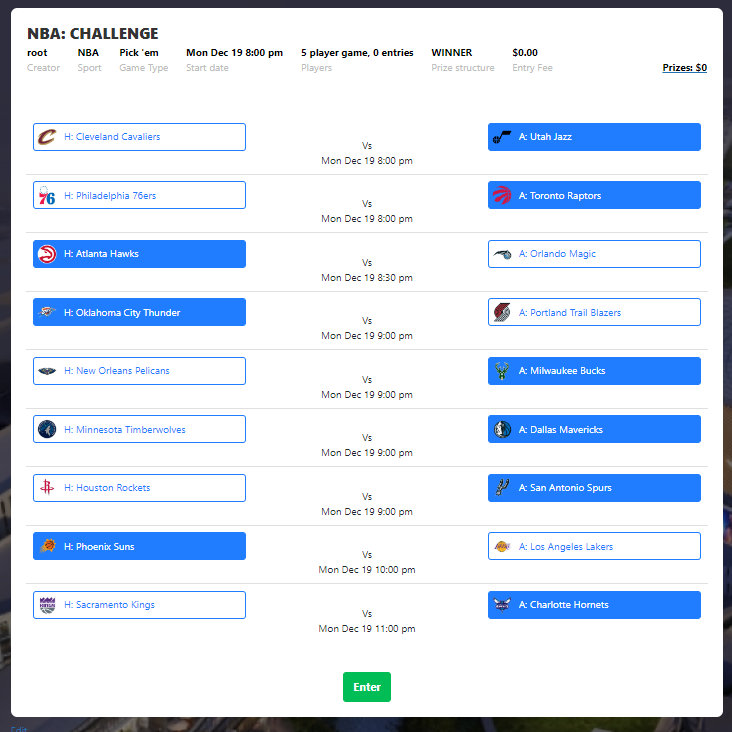Toggle the San Antonio Spurs selection
Screen dimensions: 732x732
[x=594, y=488]
